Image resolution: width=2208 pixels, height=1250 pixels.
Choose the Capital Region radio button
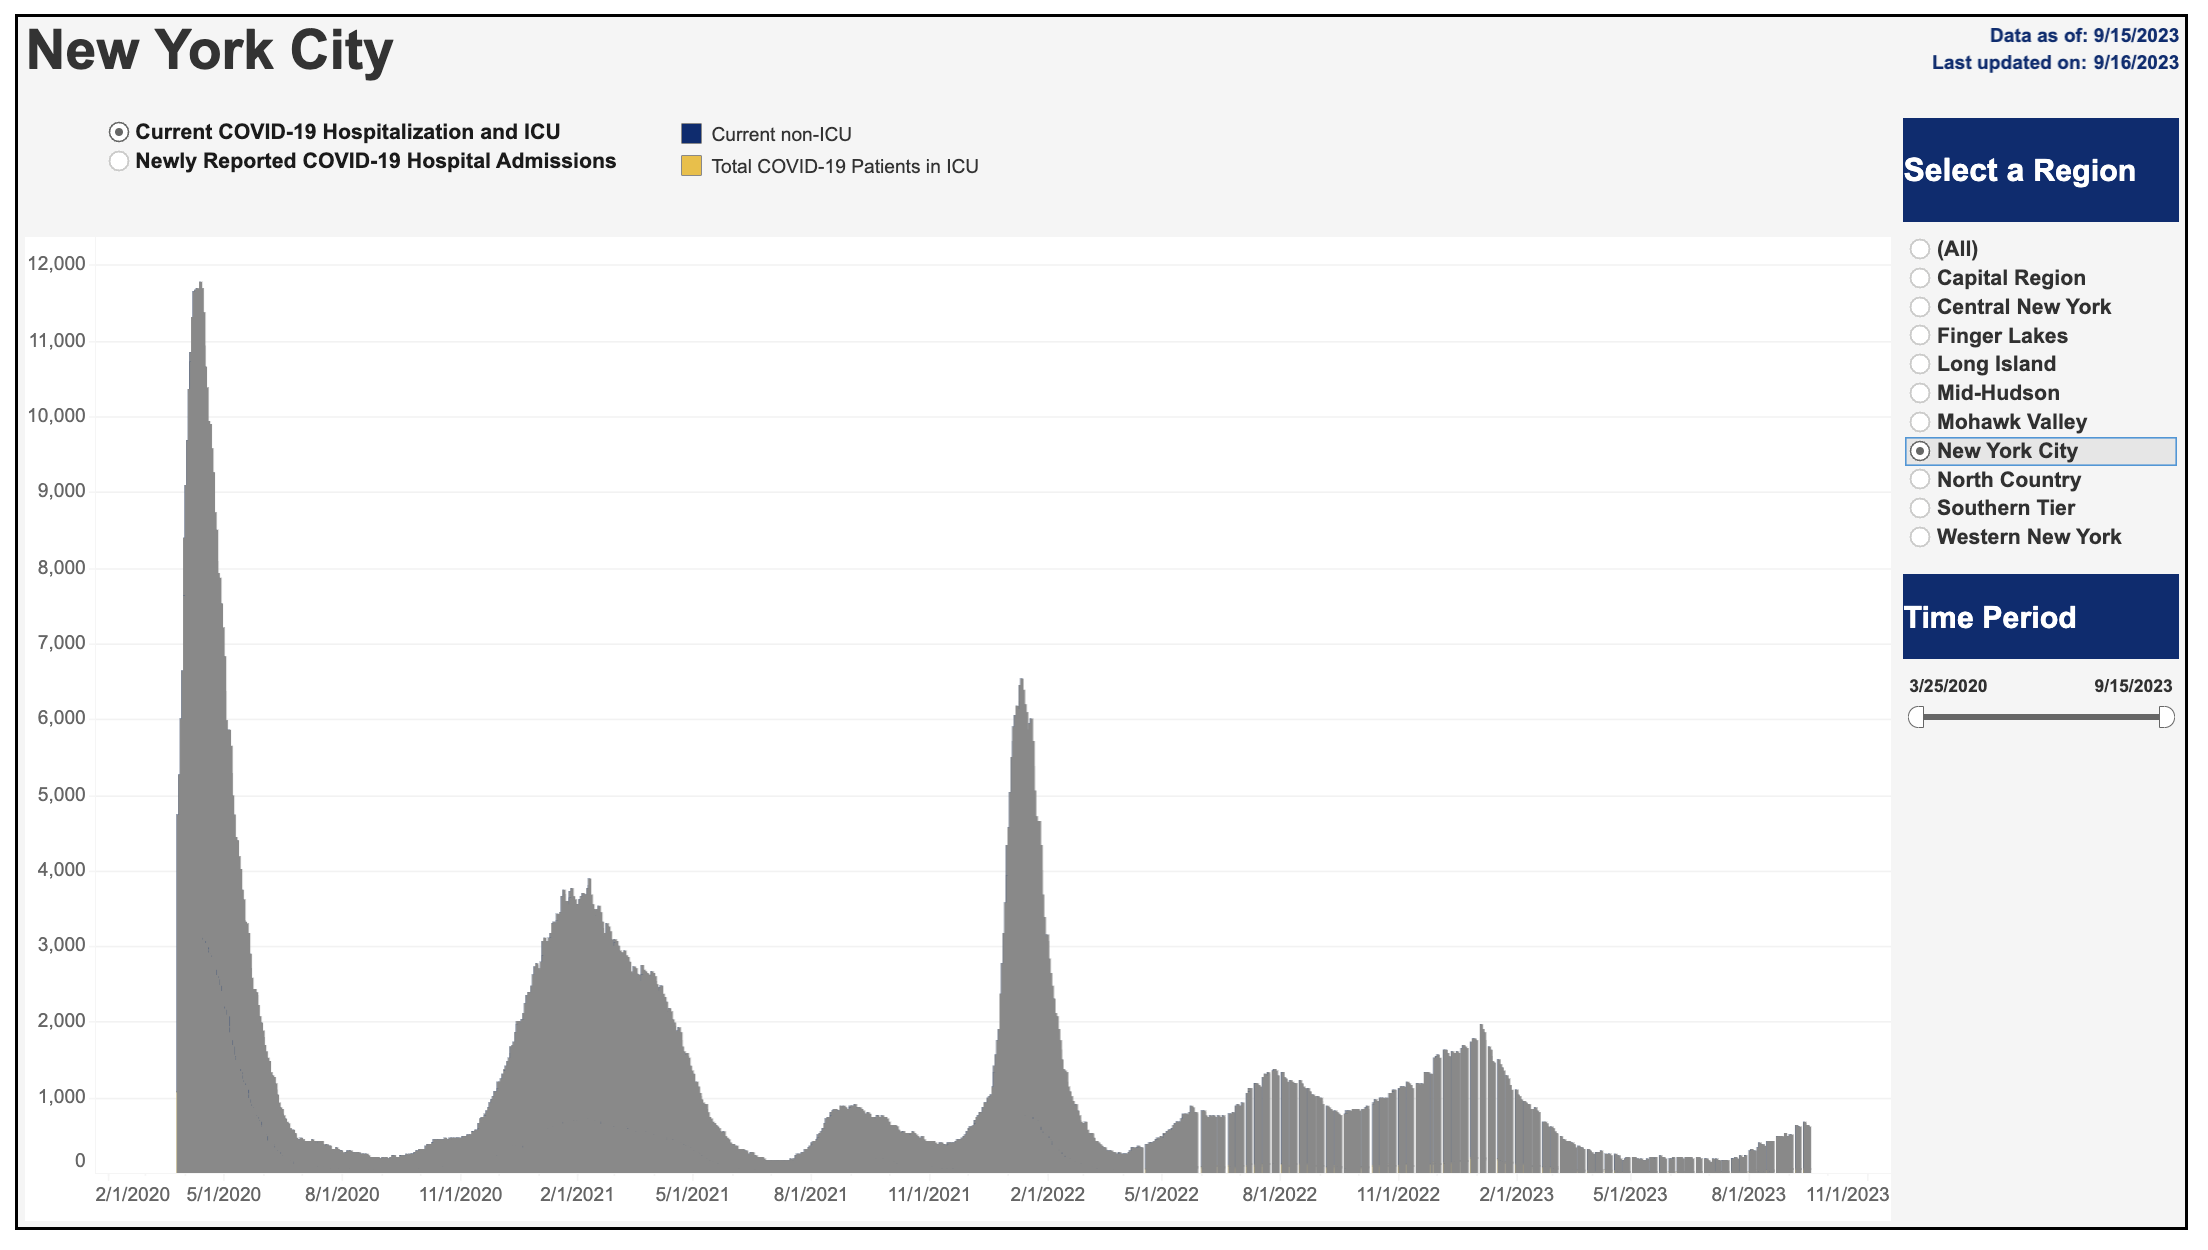point(1920,278)
